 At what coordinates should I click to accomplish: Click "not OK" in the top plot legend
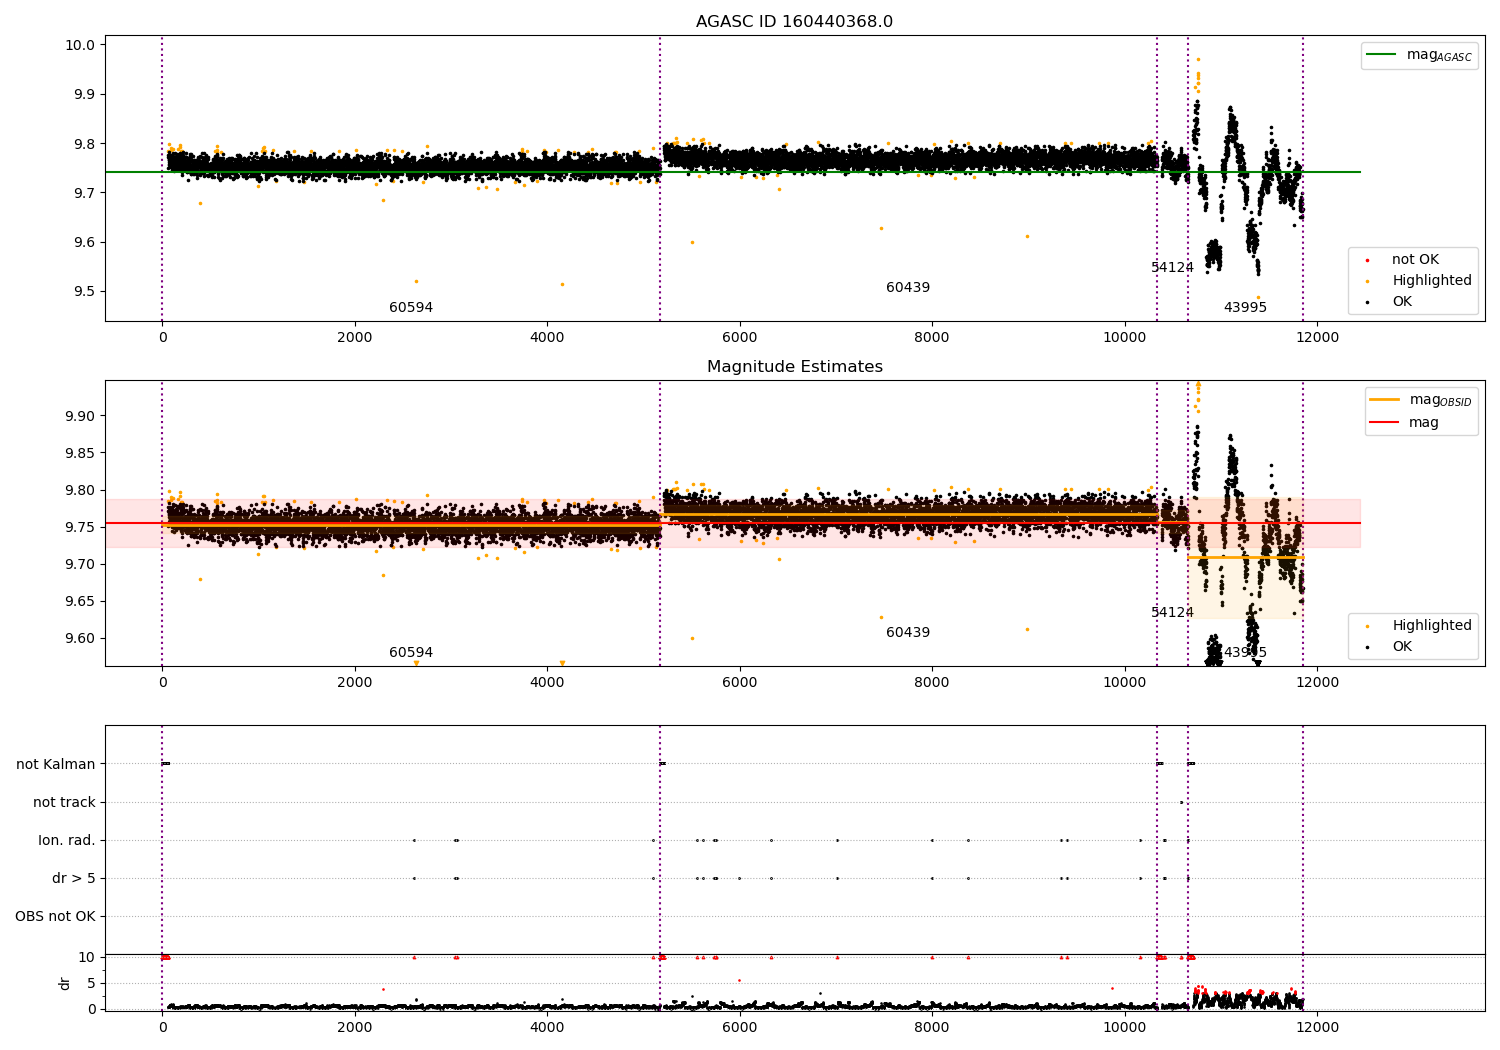click(x=1415, y=260)
